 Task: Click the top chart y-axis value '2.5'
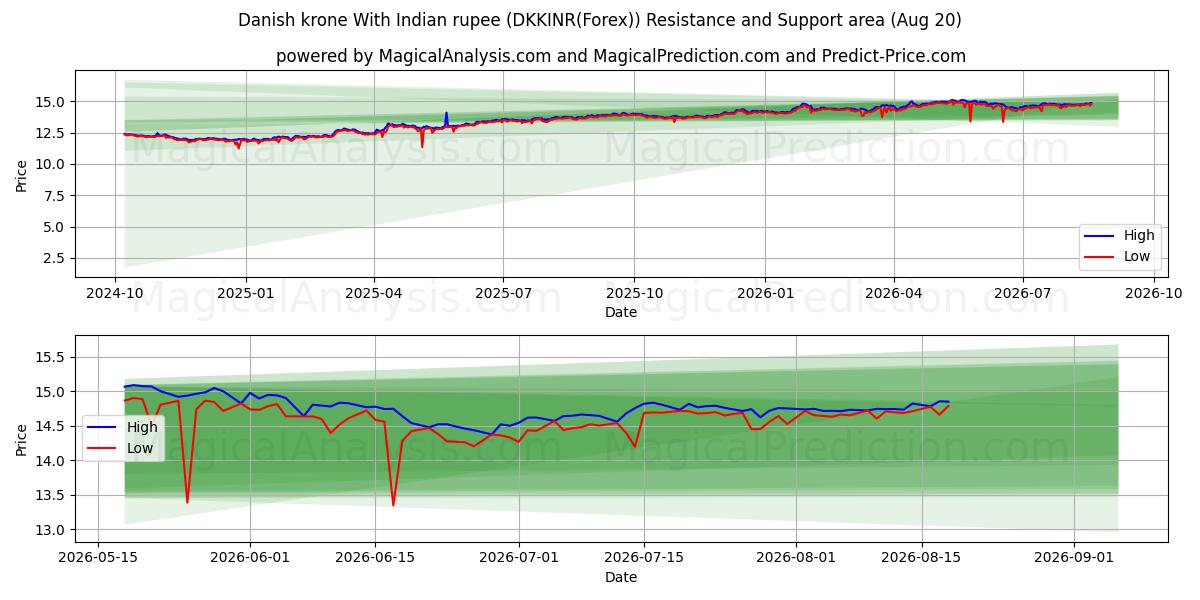coord(54,259)
